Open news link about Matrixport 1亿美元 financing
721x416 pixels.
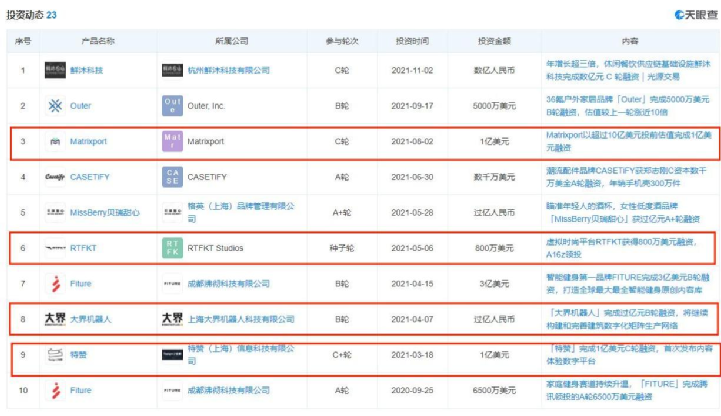pyautogui.click(x=629, y=141)
